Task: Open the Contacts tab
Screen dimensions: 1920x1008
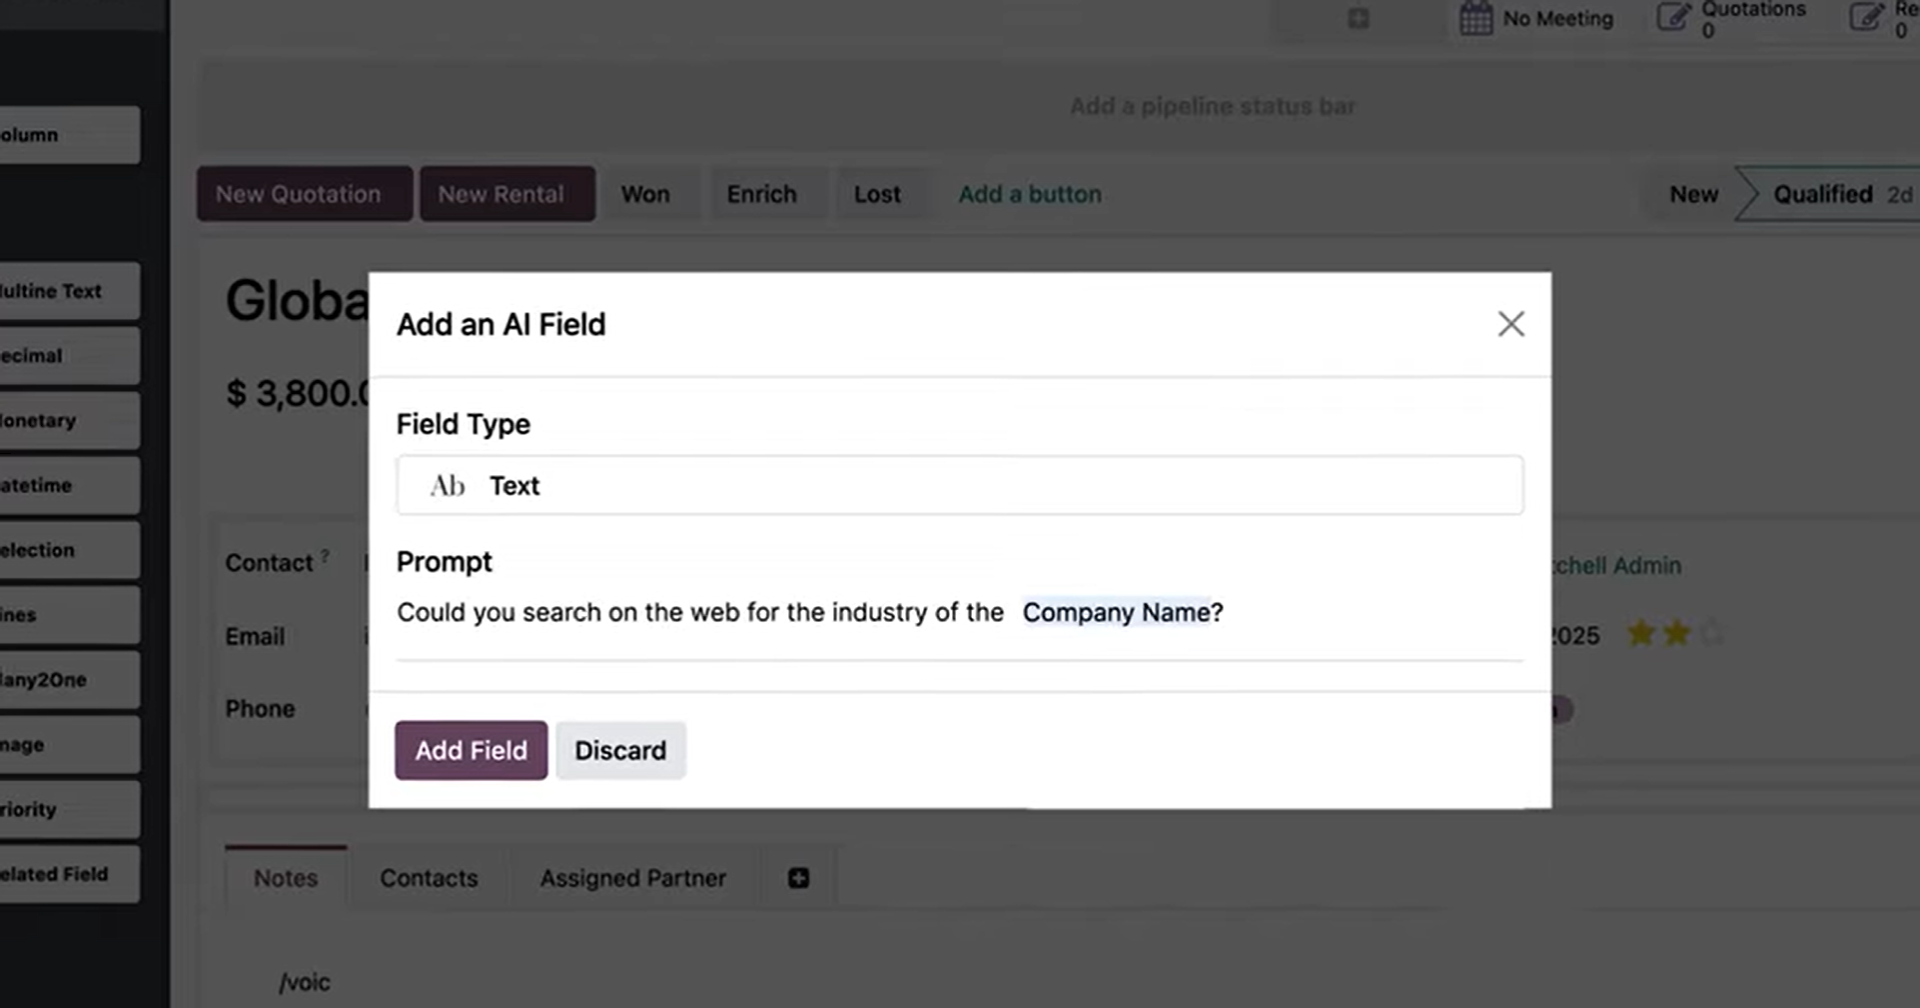Action: coord(429,878)
